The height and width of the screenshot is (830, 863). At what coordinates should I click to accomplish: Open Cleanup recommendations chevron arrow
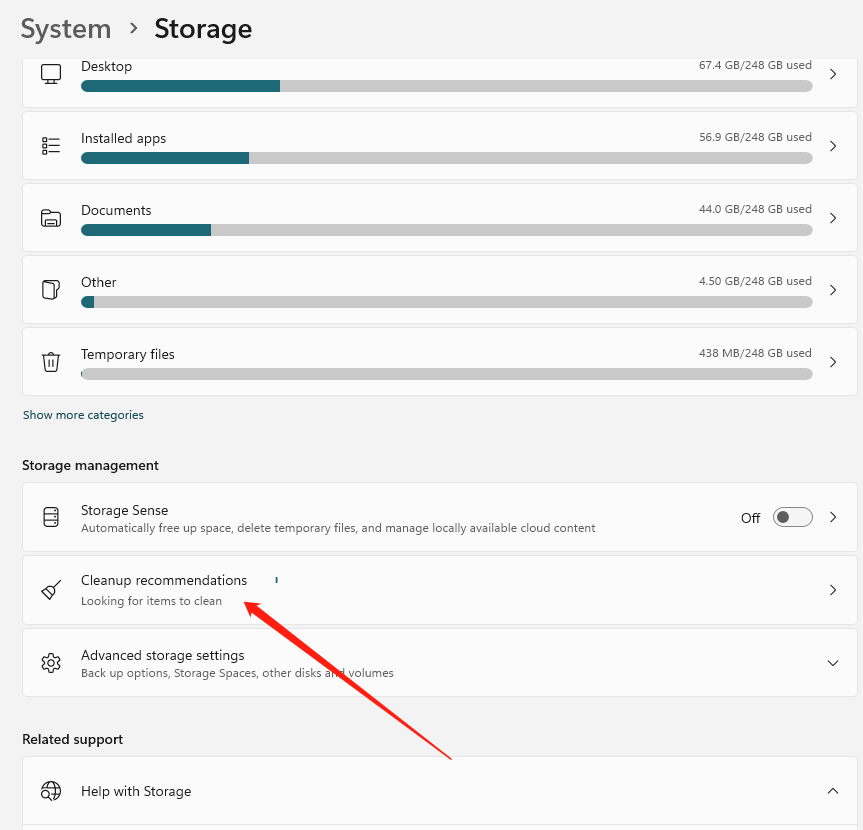point(833,590)
